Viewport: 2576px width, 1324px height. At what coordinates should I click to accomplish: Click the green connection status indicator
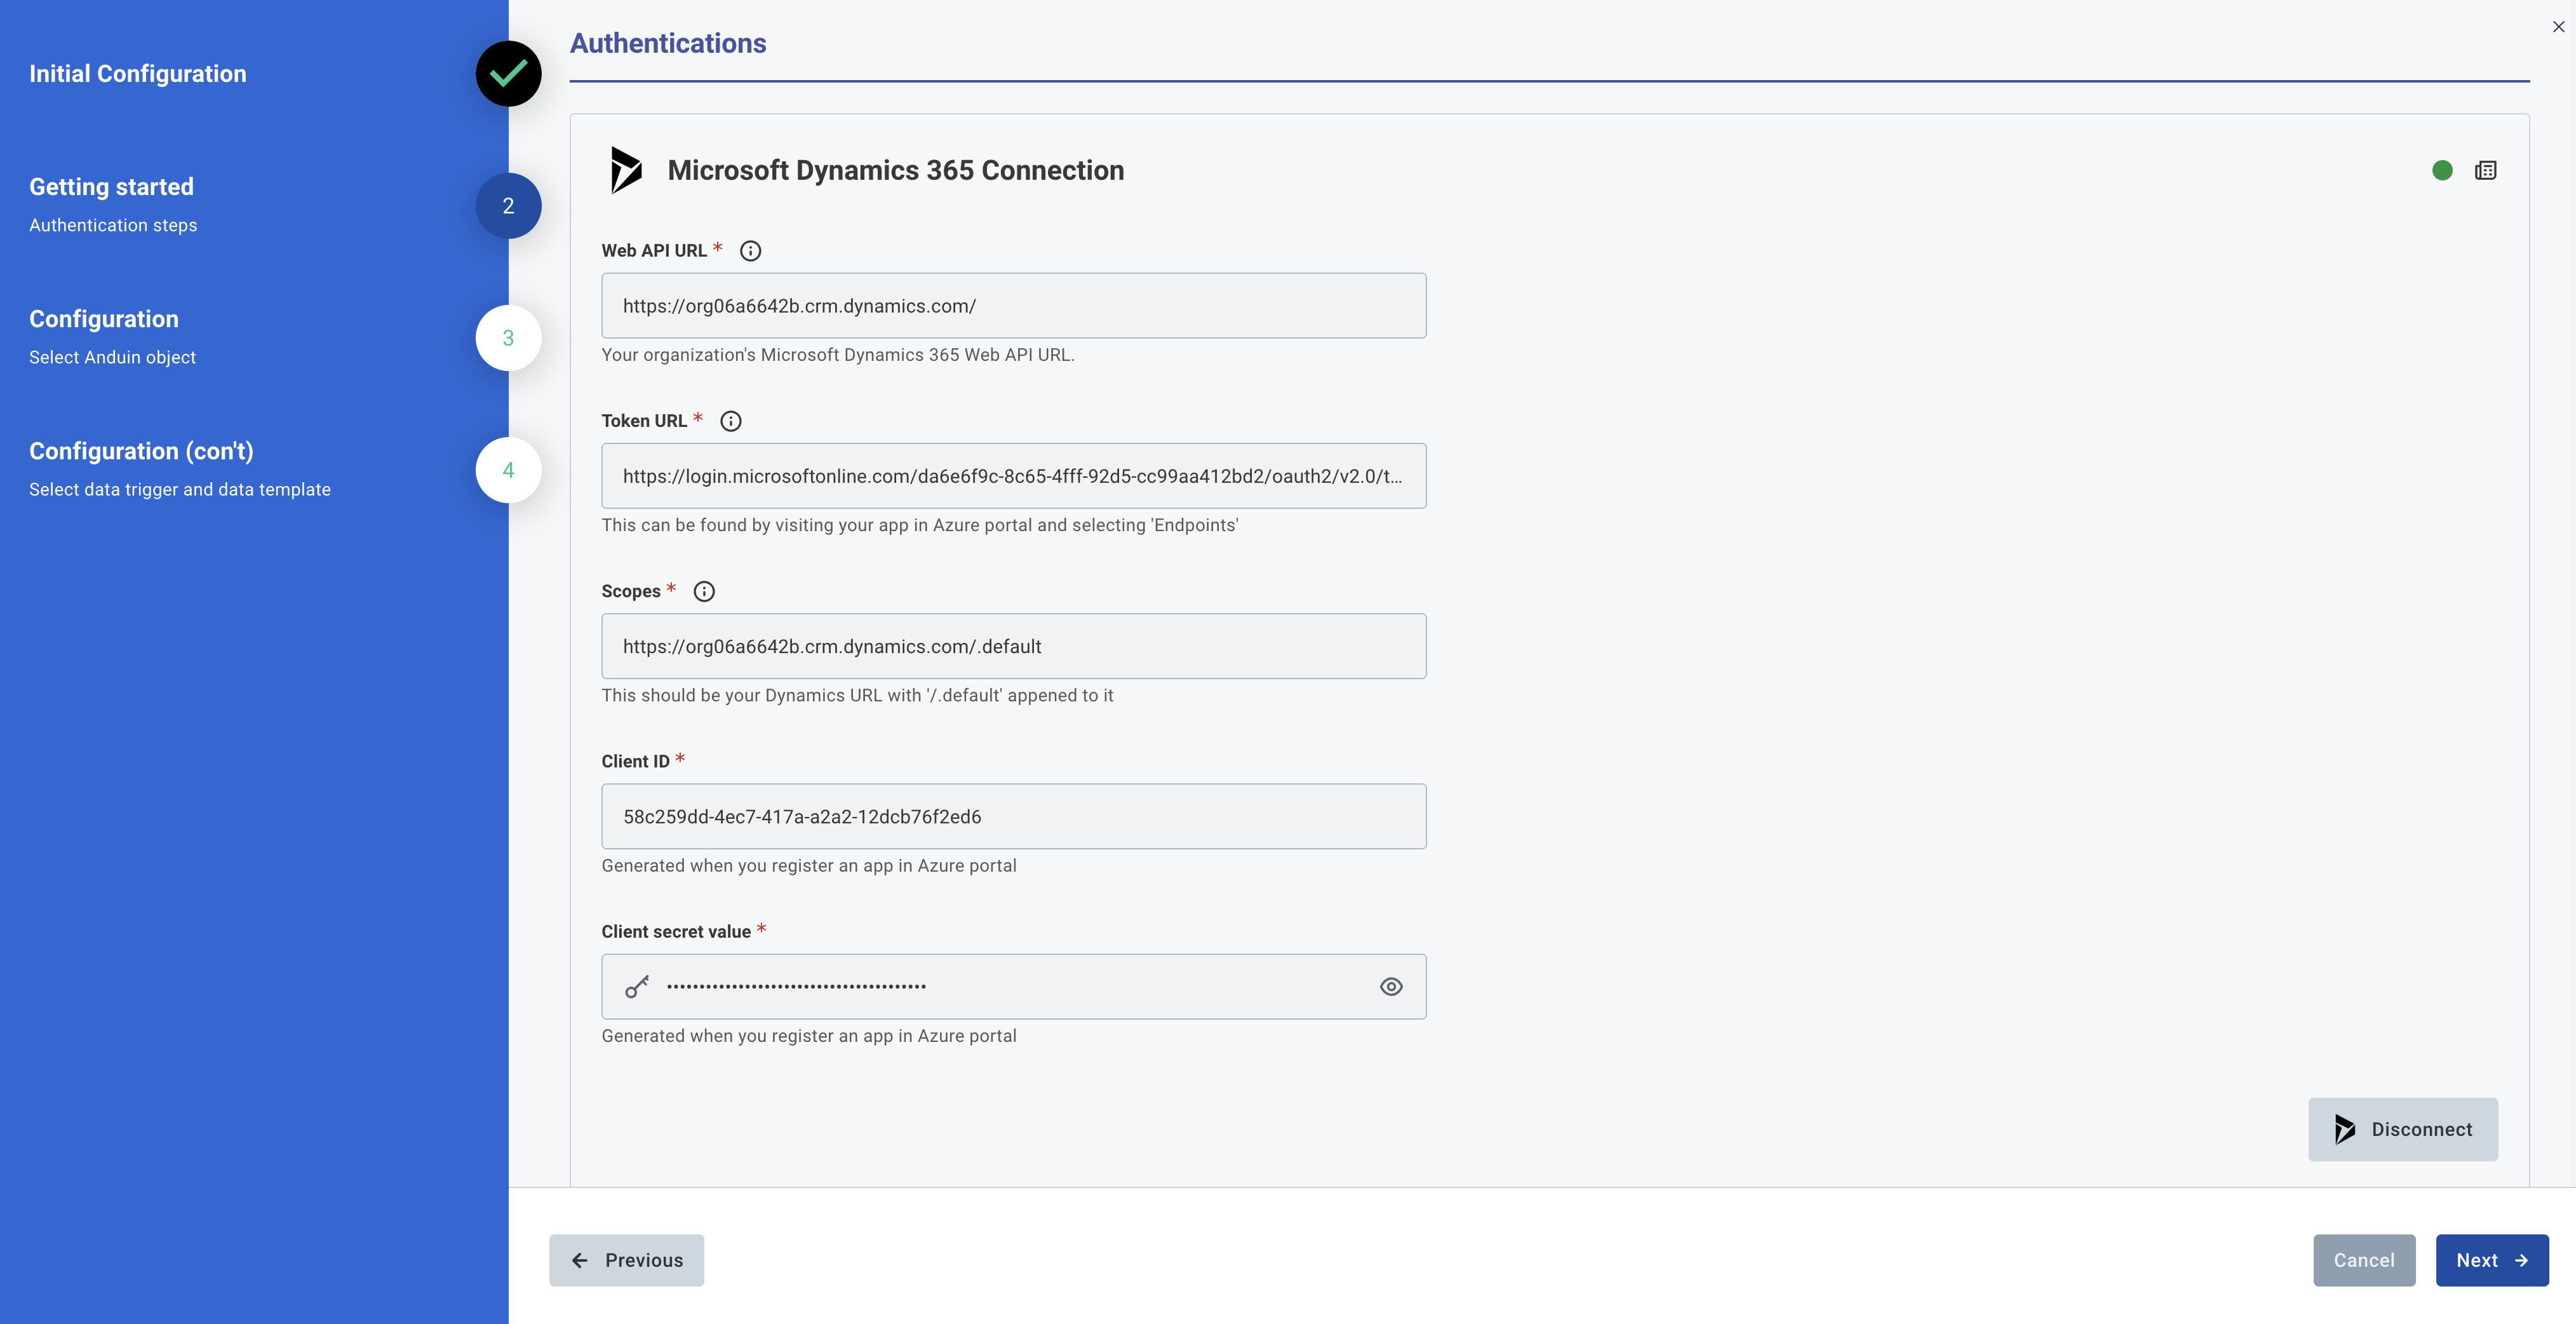(x=2442, y=170)
